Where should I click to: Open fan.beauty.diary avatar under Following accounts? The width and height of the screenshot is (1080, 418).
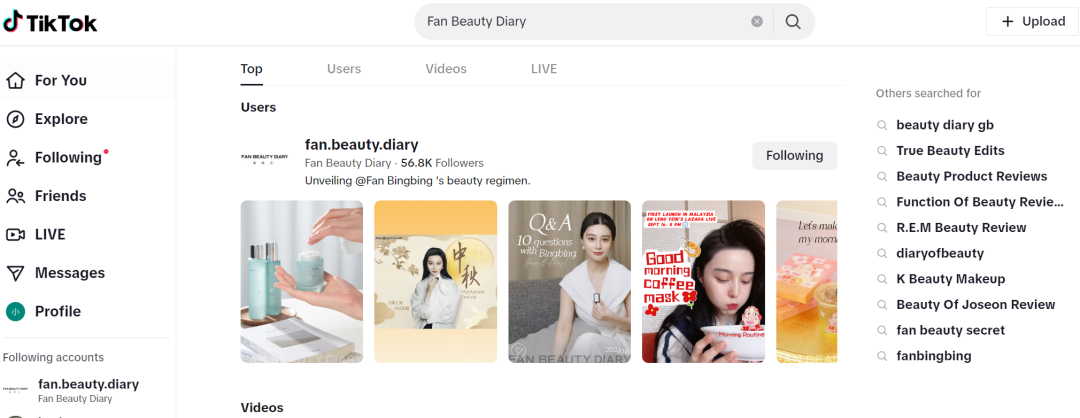15,390
